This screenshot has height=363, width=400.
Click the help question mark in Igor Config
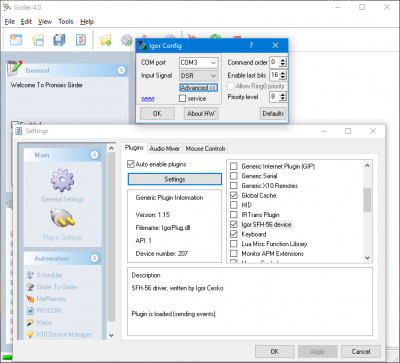251,45
